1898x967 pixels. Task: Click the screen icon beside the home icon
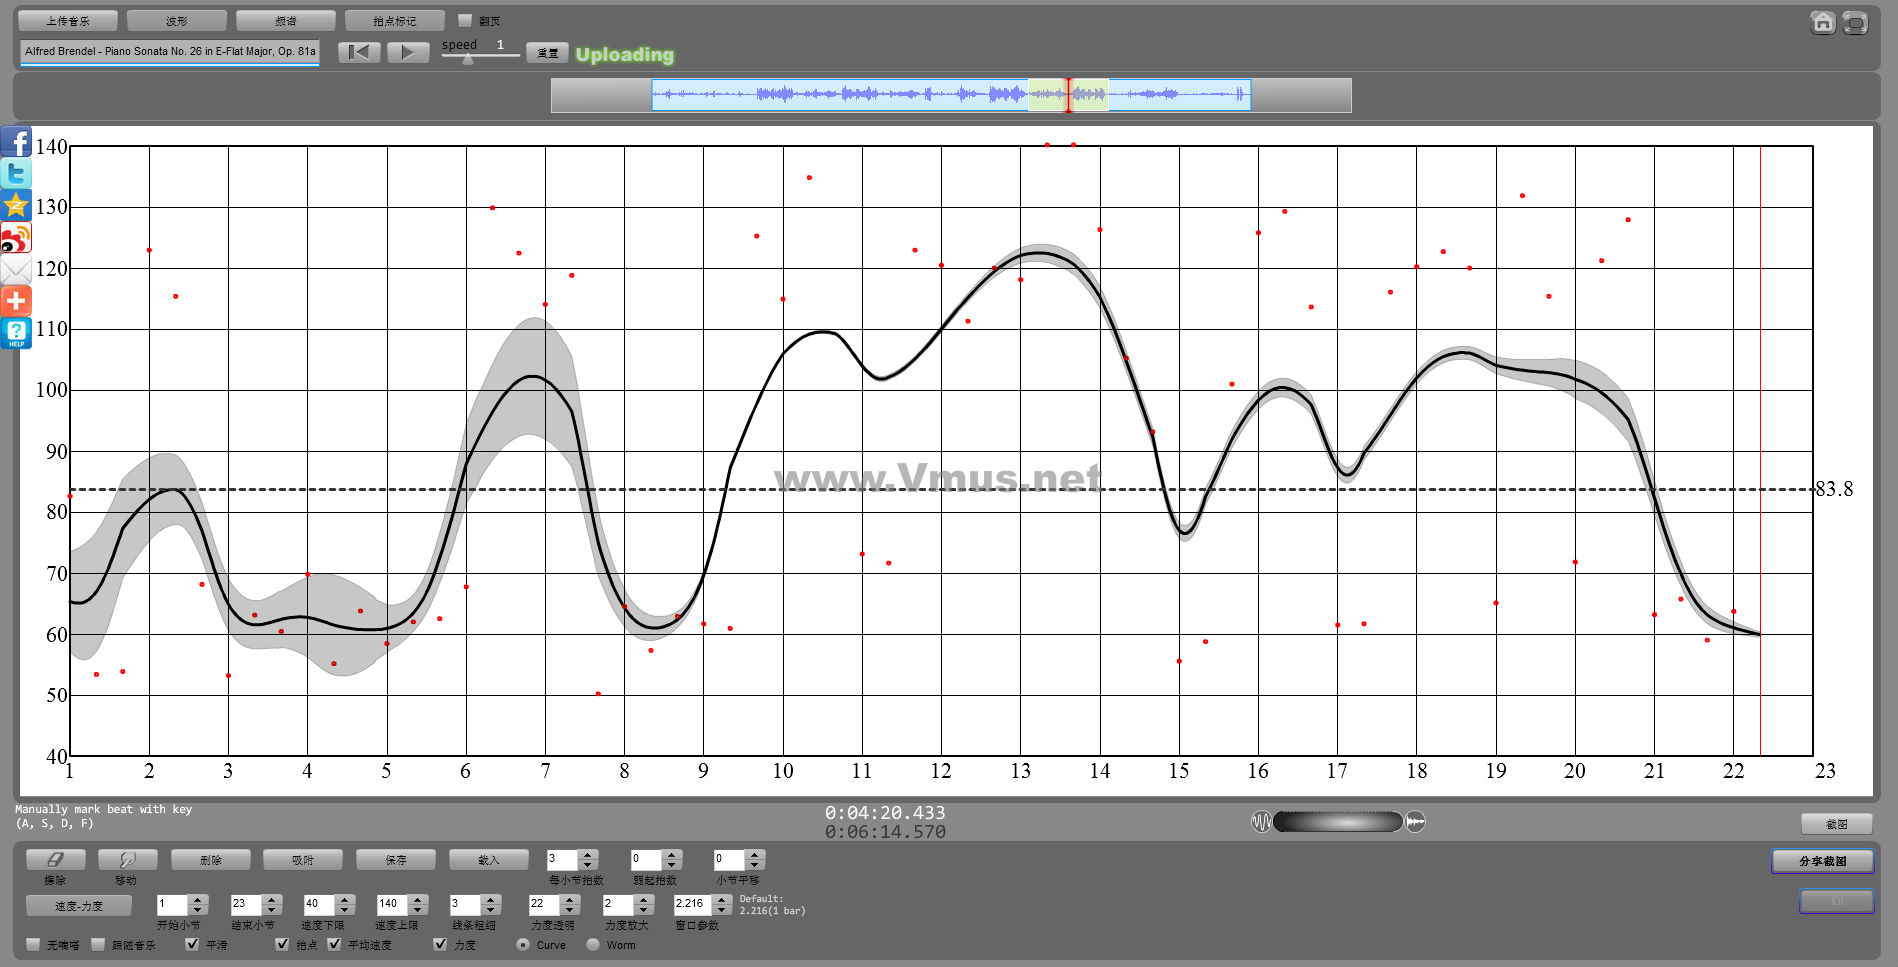(1855, 22)
